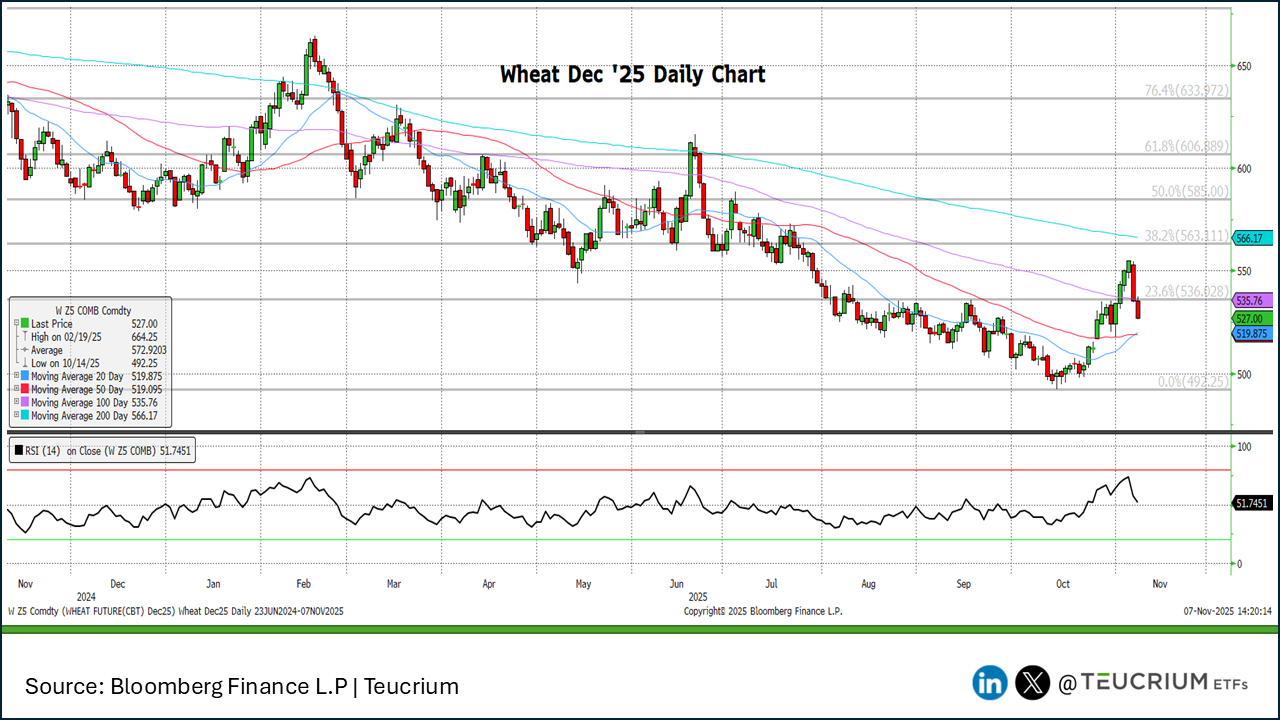Click the green 527.00 last price tag

point(1251,318)
